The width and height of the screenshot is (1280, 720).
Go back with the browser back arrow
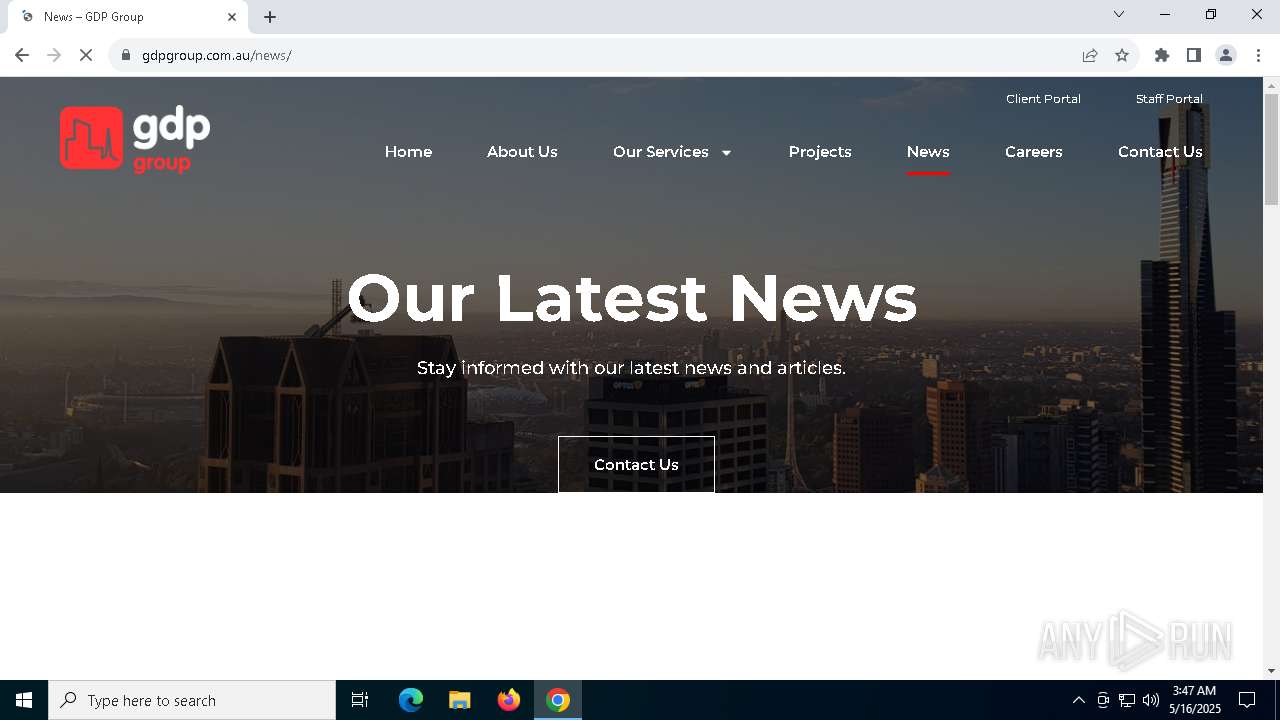click(22, 55)
